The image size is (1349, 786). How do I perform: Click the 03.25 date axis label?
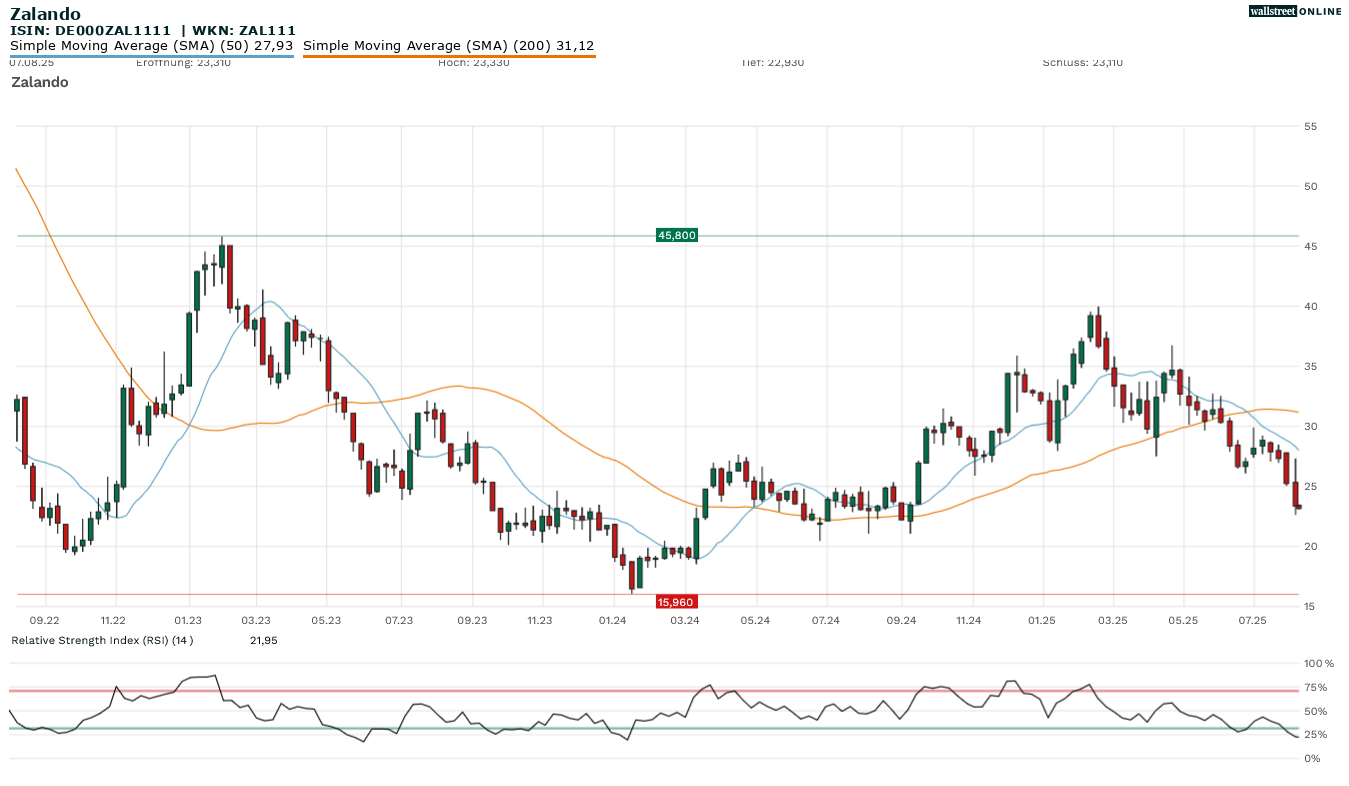tap(1112, 621)
